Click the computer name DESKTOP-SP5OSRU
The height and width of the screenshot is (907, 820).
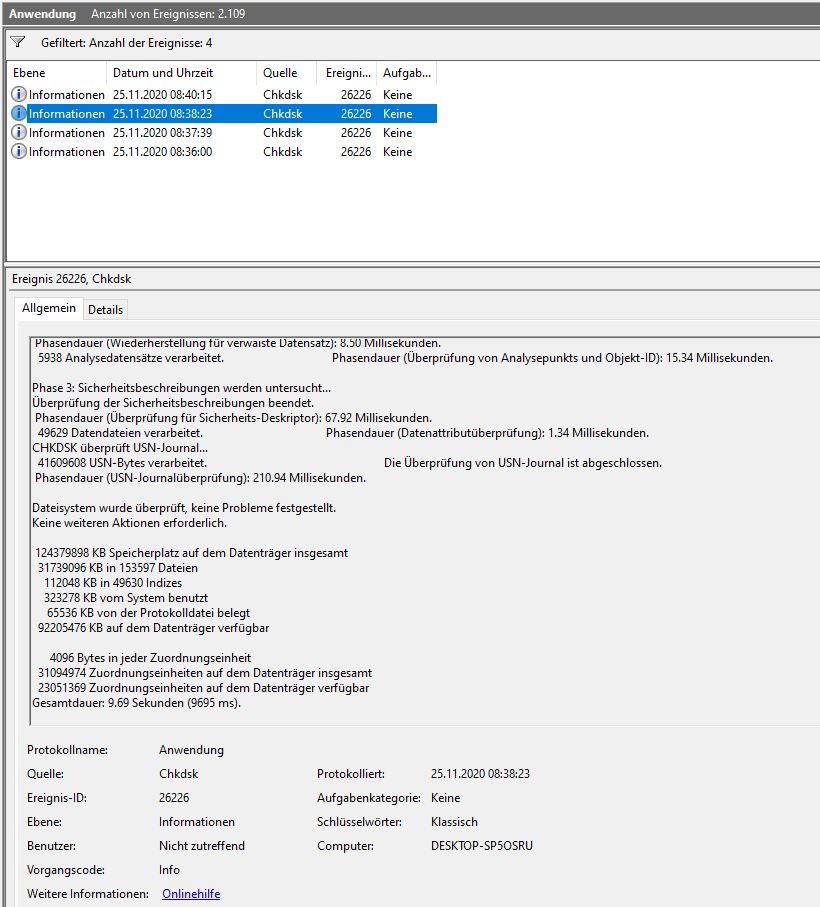tap(482, 846)
